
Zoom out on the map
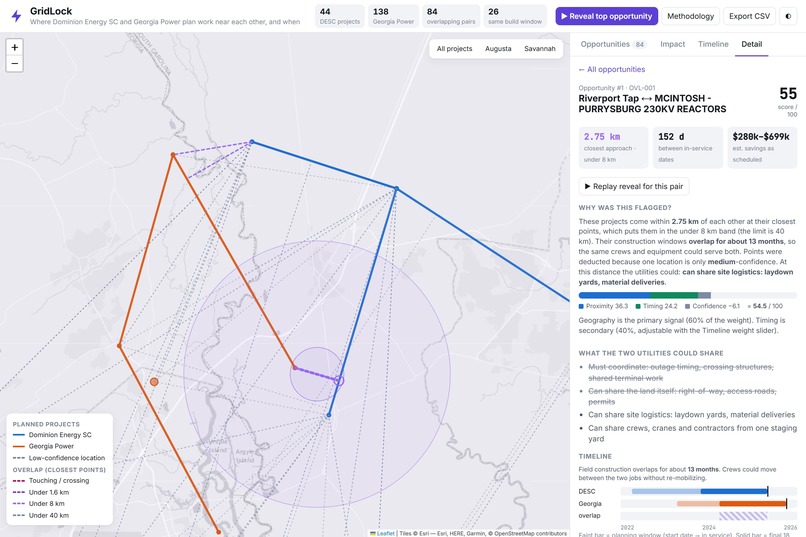point(14,64)
